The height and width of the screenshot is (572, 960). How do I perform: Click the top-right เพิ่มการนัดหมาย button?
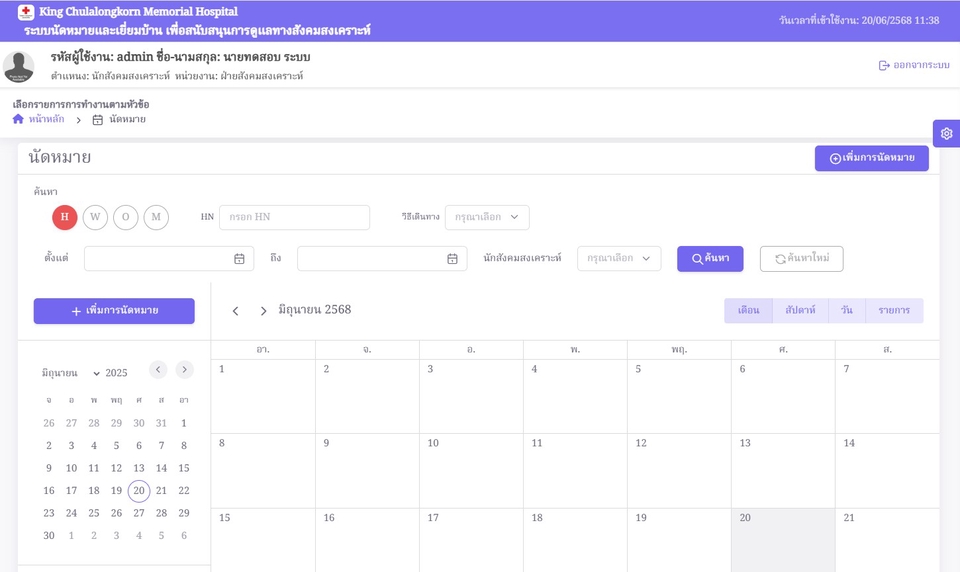(872, 158)
